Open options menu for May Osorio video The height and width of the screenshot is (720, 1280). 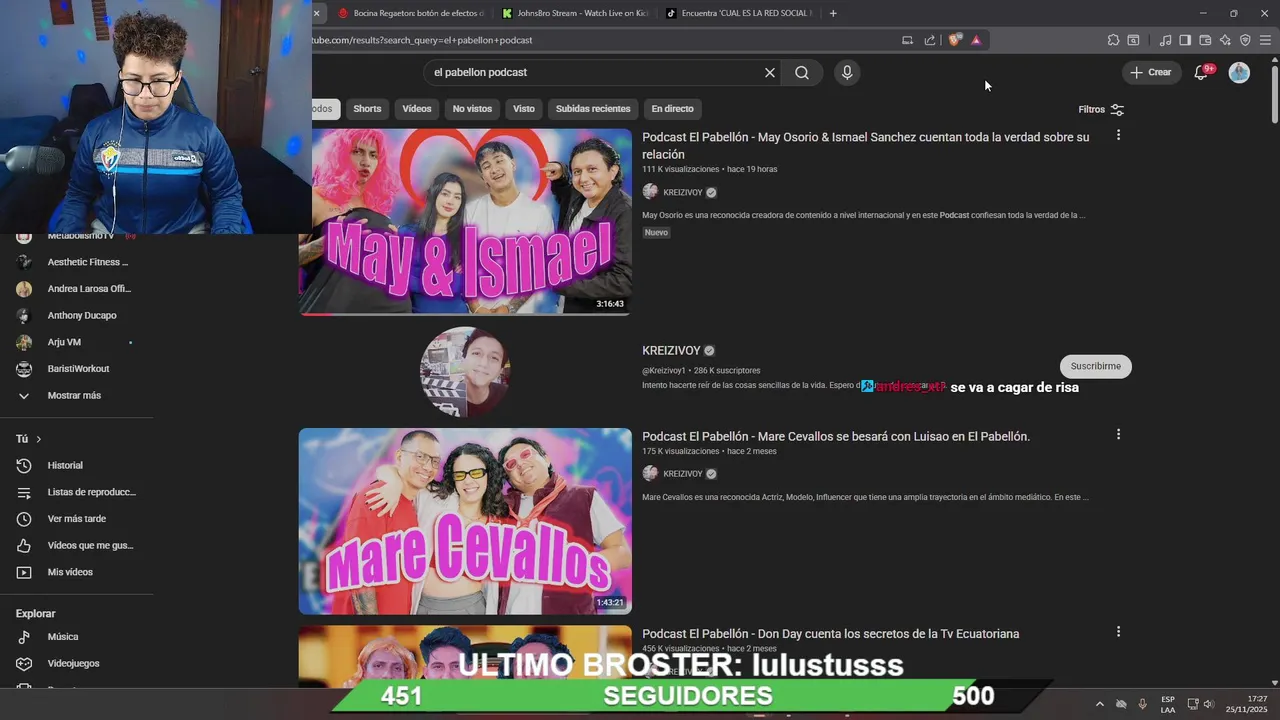click(1118, 135)
